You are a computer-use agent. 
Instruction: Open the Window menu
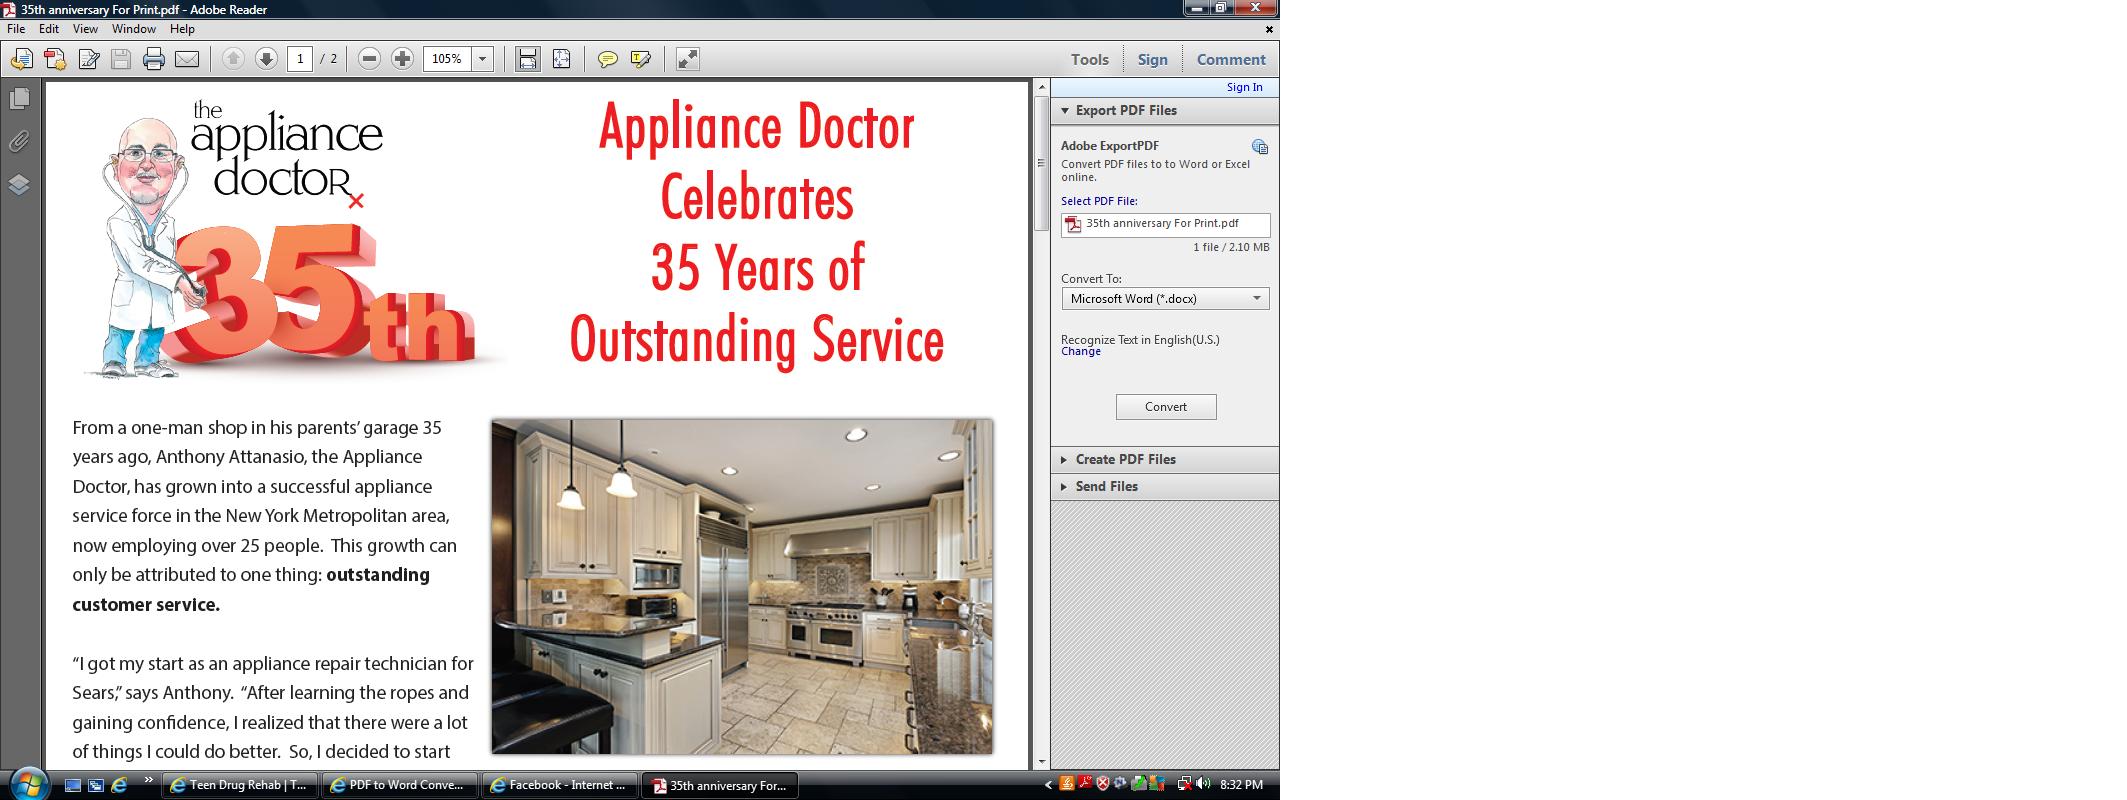(133, 29)
